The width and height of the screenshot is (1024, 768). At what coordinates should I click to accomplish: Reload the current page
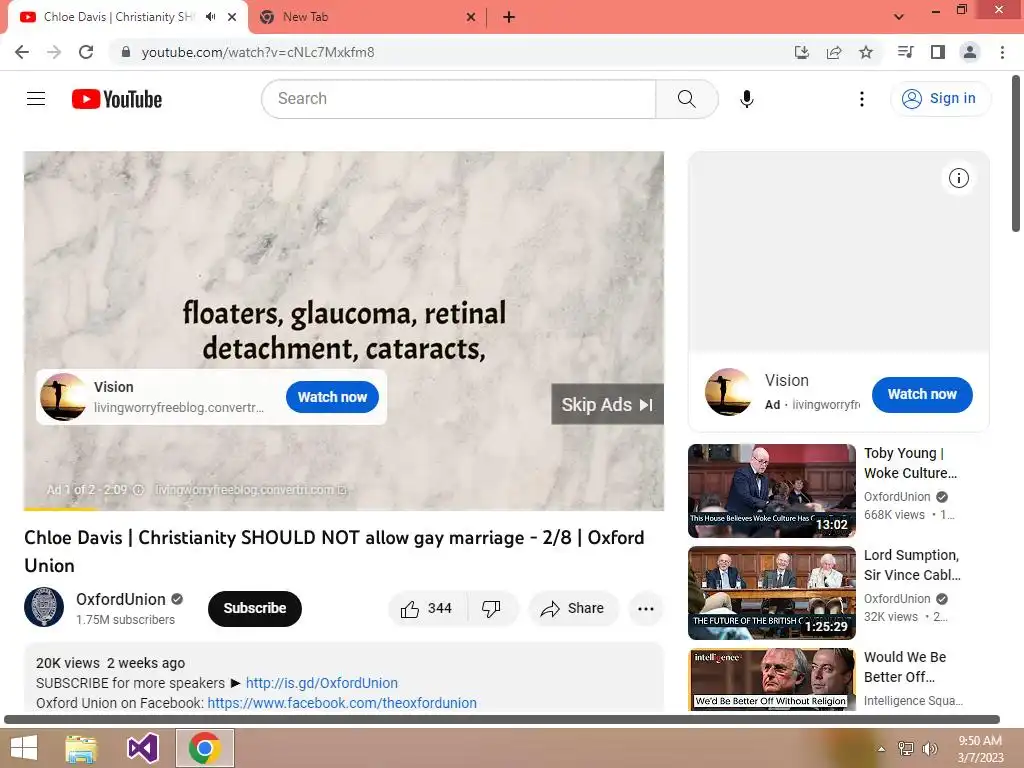tap(86, 52)
